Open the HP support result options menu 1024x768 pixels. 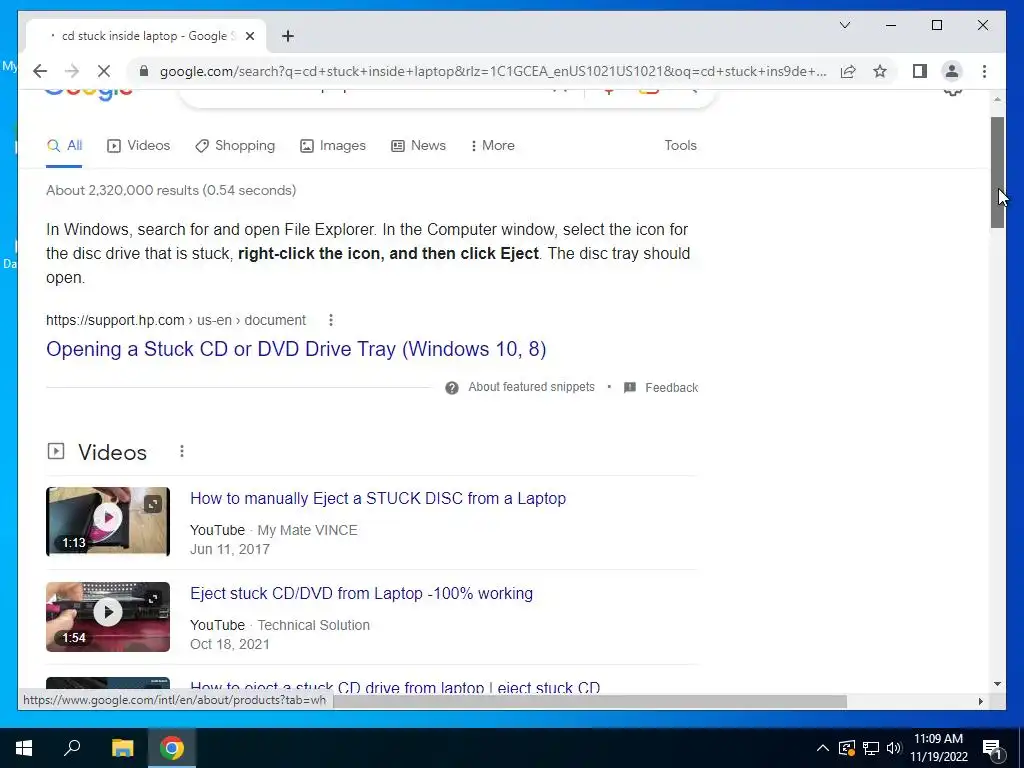pyautogui.click(x=331, y=320)
